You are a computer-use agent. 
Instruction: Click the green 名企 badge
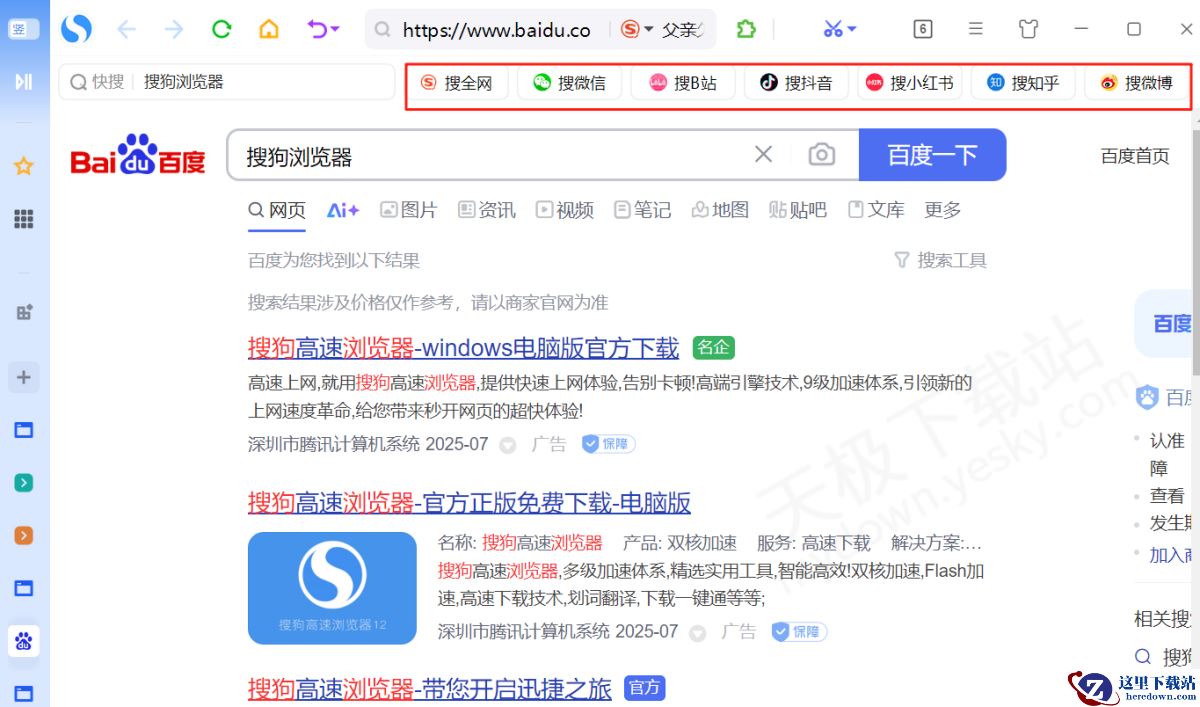point(713,348)
